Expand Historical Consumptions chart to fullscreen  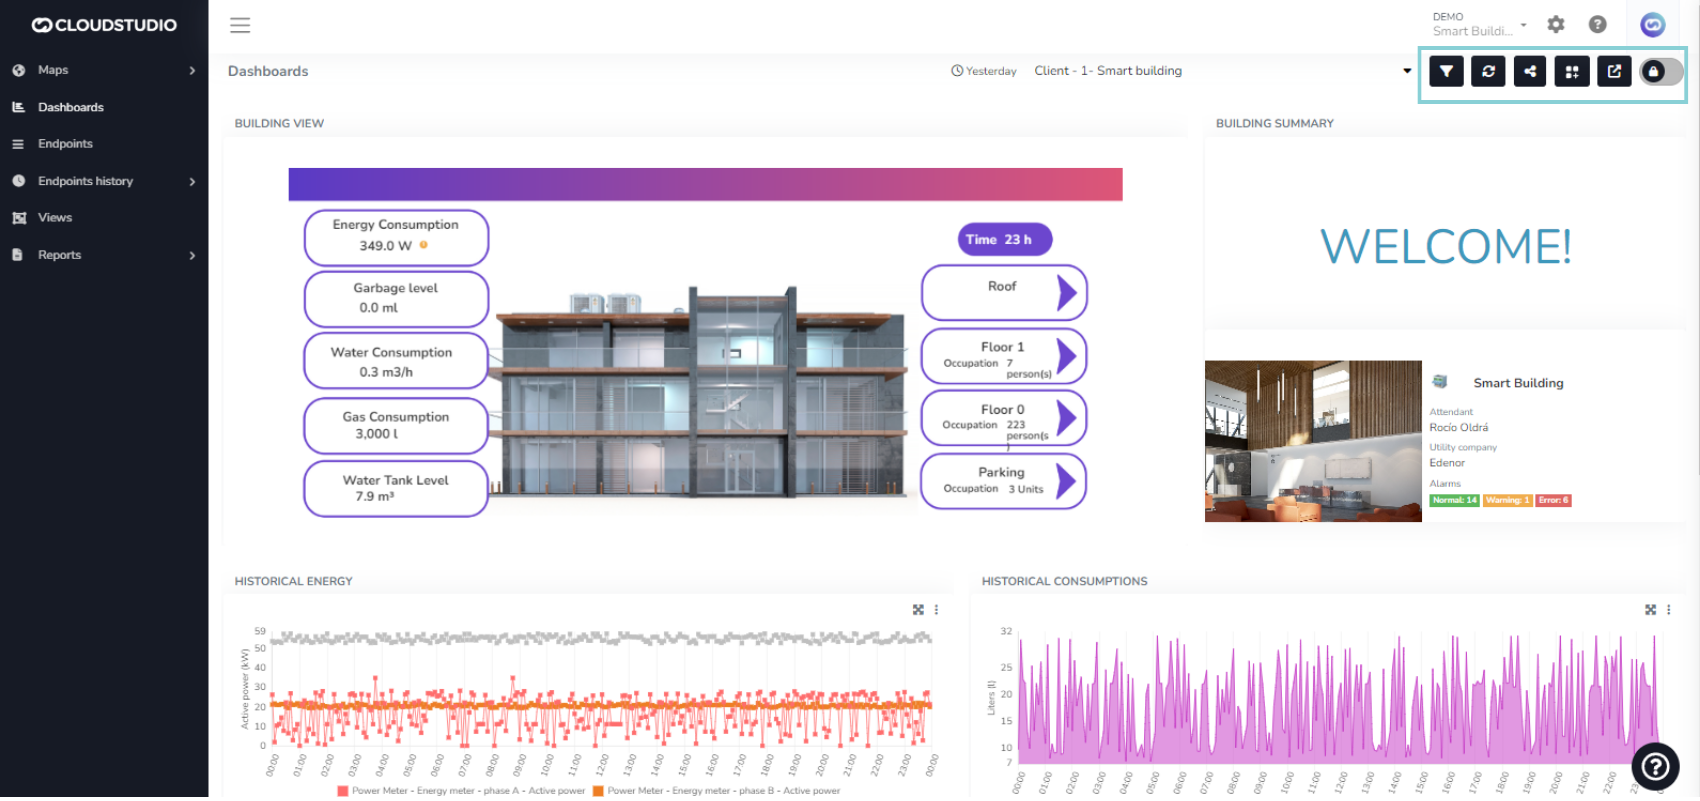click(1650, 609)
